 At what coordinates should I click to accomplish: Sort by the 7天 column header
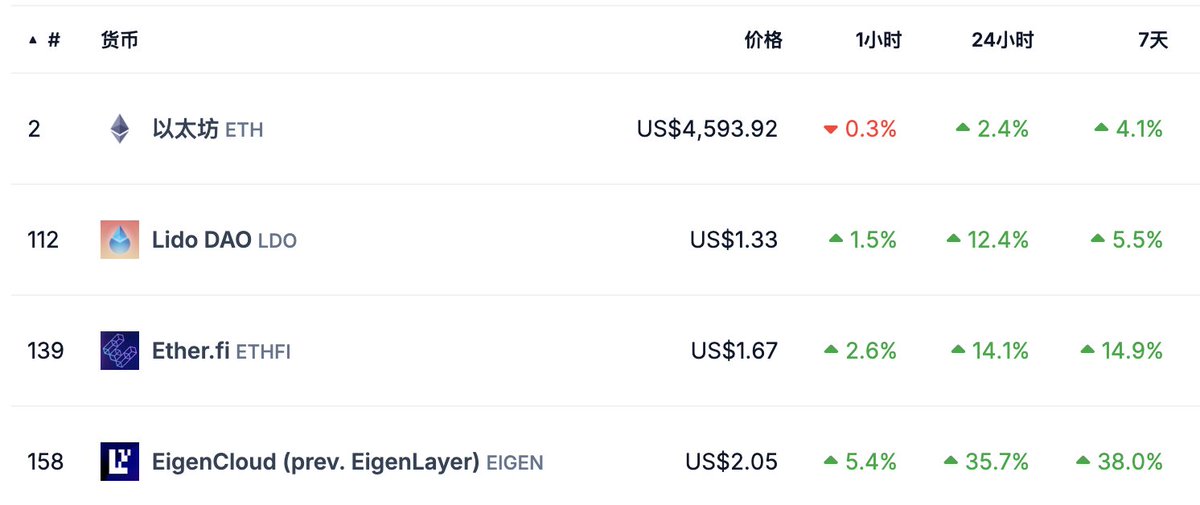(1152, 41)
